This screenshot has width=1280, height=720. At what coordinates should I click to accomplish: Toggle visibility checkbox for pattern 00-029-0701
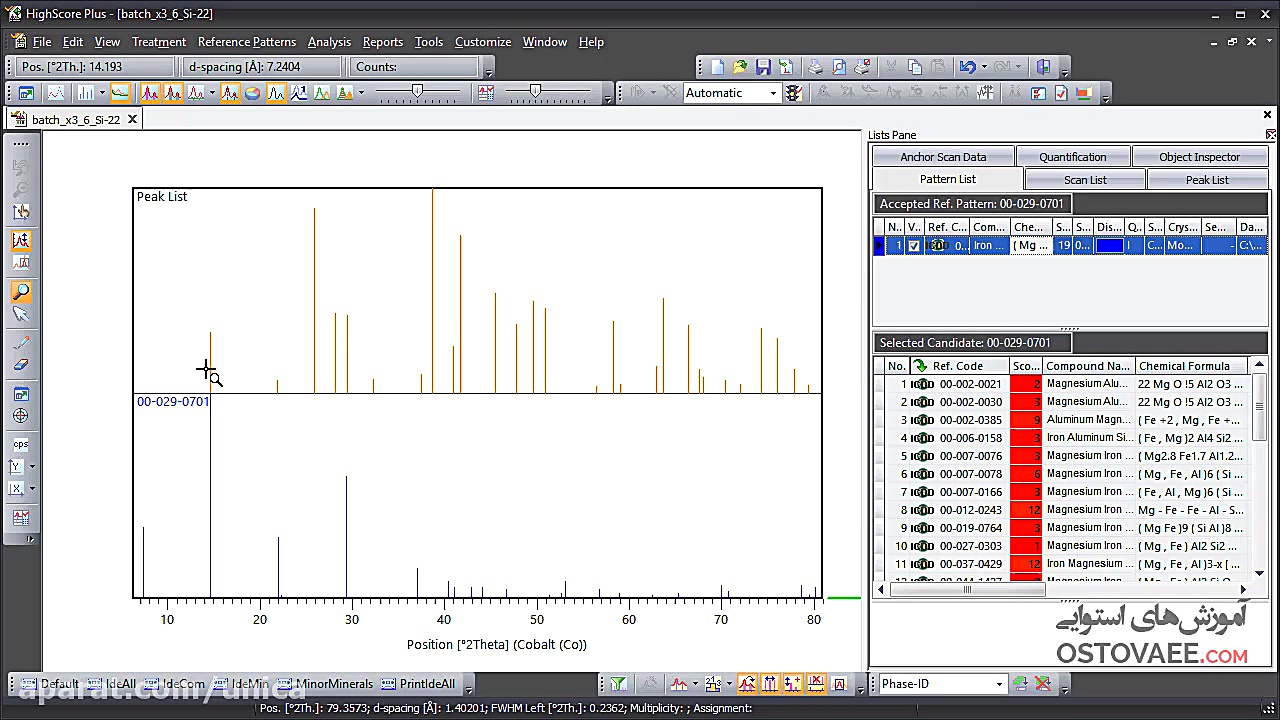[x=913, y=246]
